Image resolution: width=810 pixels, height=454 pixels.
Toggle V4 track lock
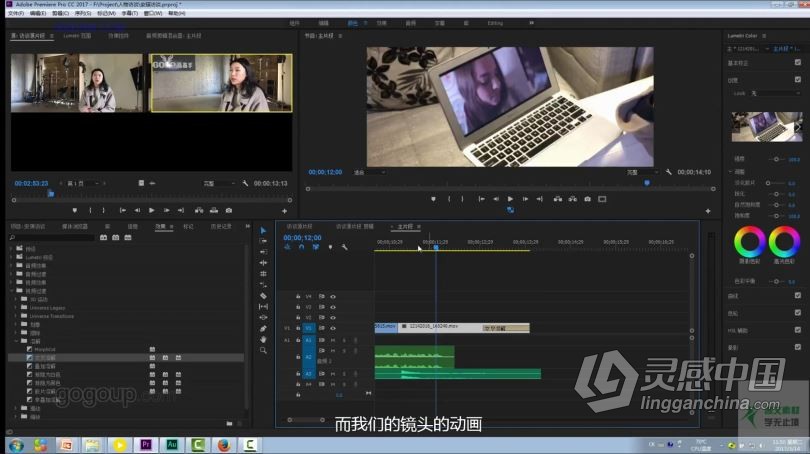[298, 296]
